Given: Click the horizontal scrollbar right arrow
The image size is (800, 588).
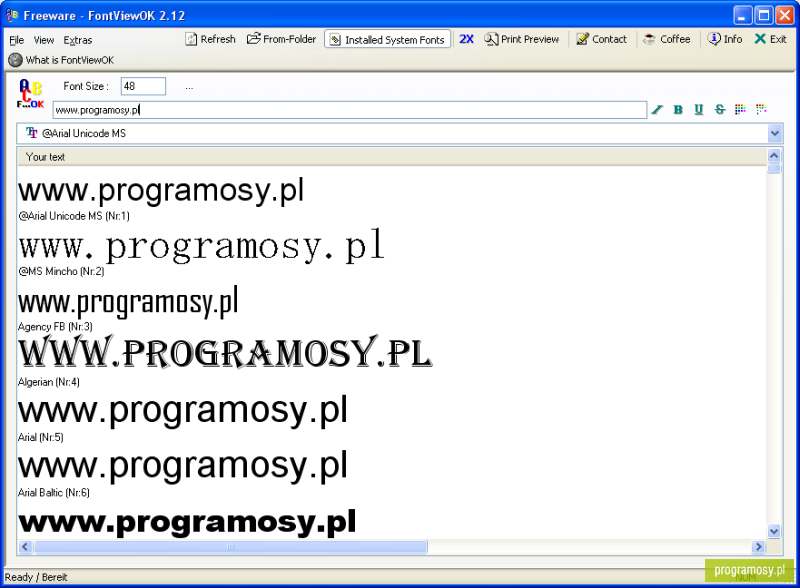Looking at the screenshot, I should point(759,547).
